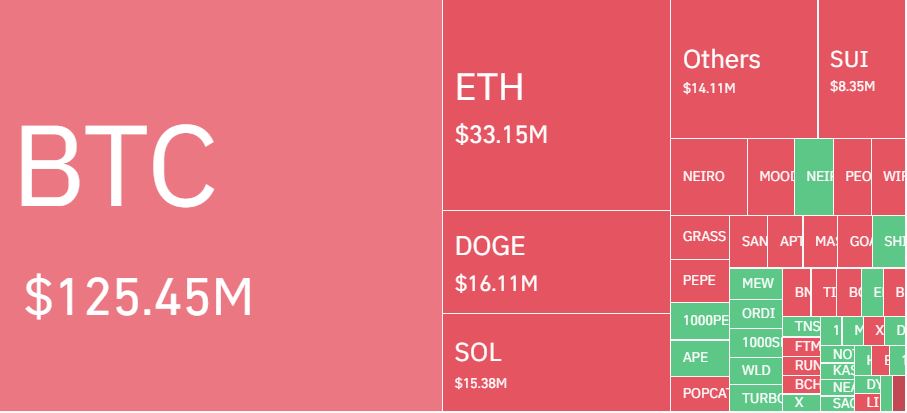Open the green ORDI tile
The image size is (907, 413).
[756, 314]
